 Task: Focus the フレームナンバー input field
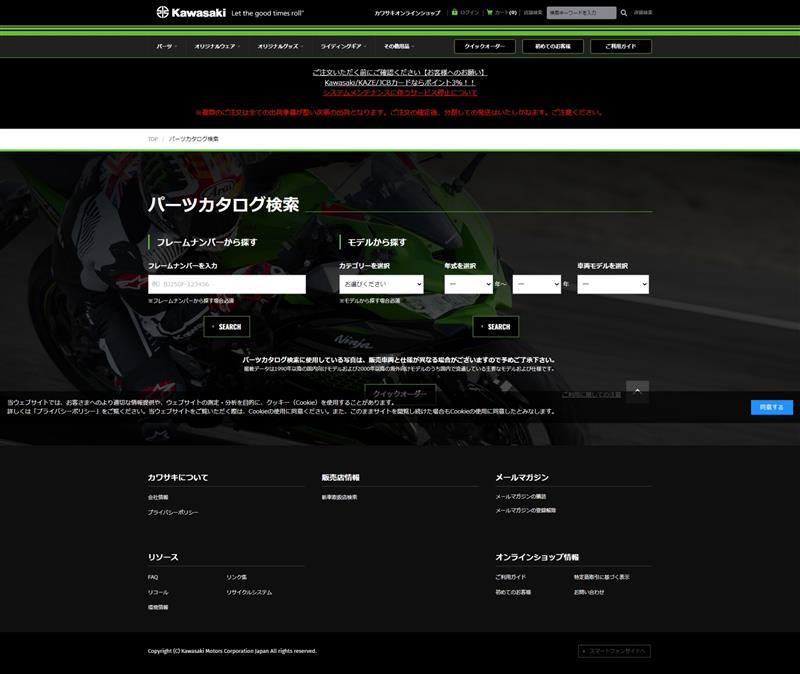click(x=227, y=284)
